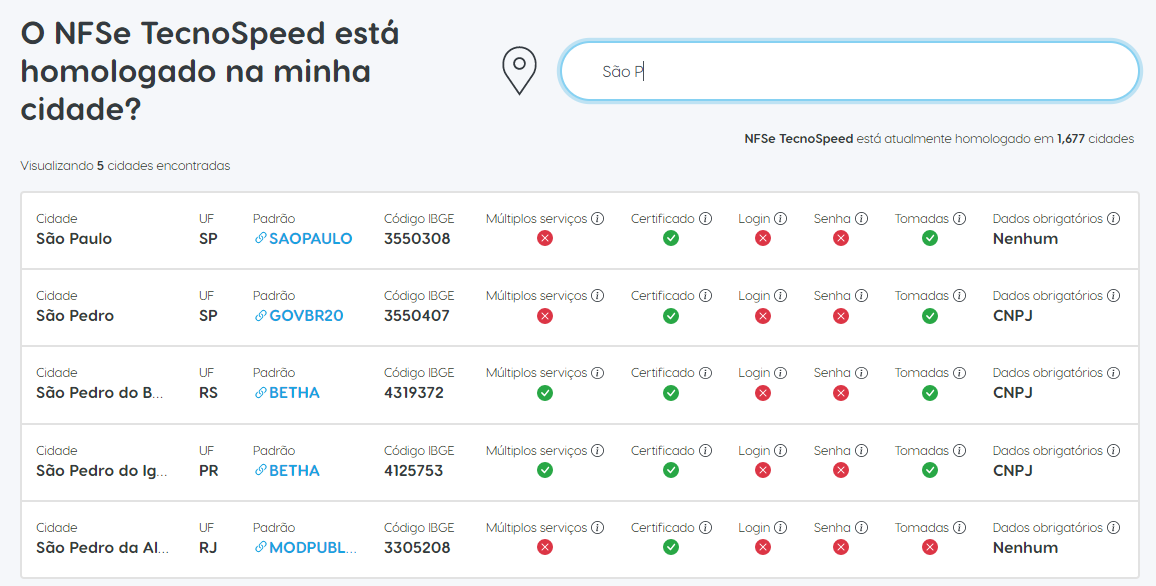The image size is (1156, 586).
Task: Select the city name "São Paulo"
Action: coord(74,239)
